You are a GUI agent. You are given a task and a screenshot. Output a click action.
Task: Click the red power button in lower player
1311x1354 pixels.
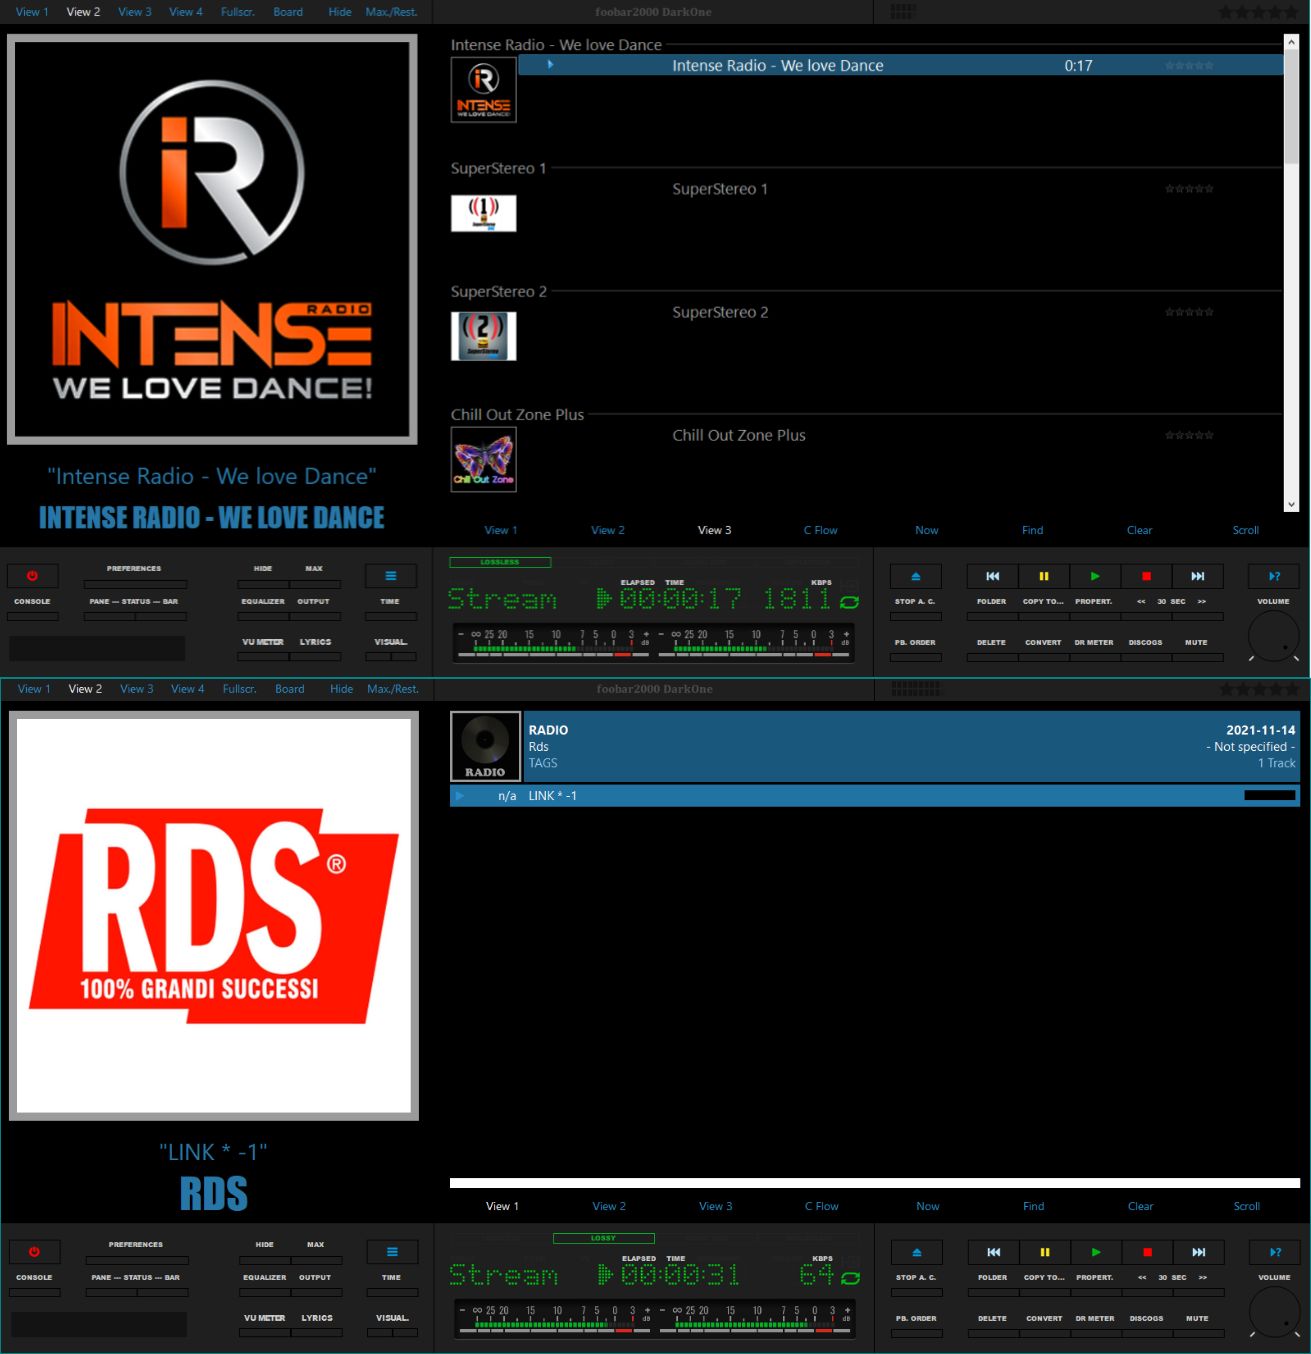pos(34,1252)
